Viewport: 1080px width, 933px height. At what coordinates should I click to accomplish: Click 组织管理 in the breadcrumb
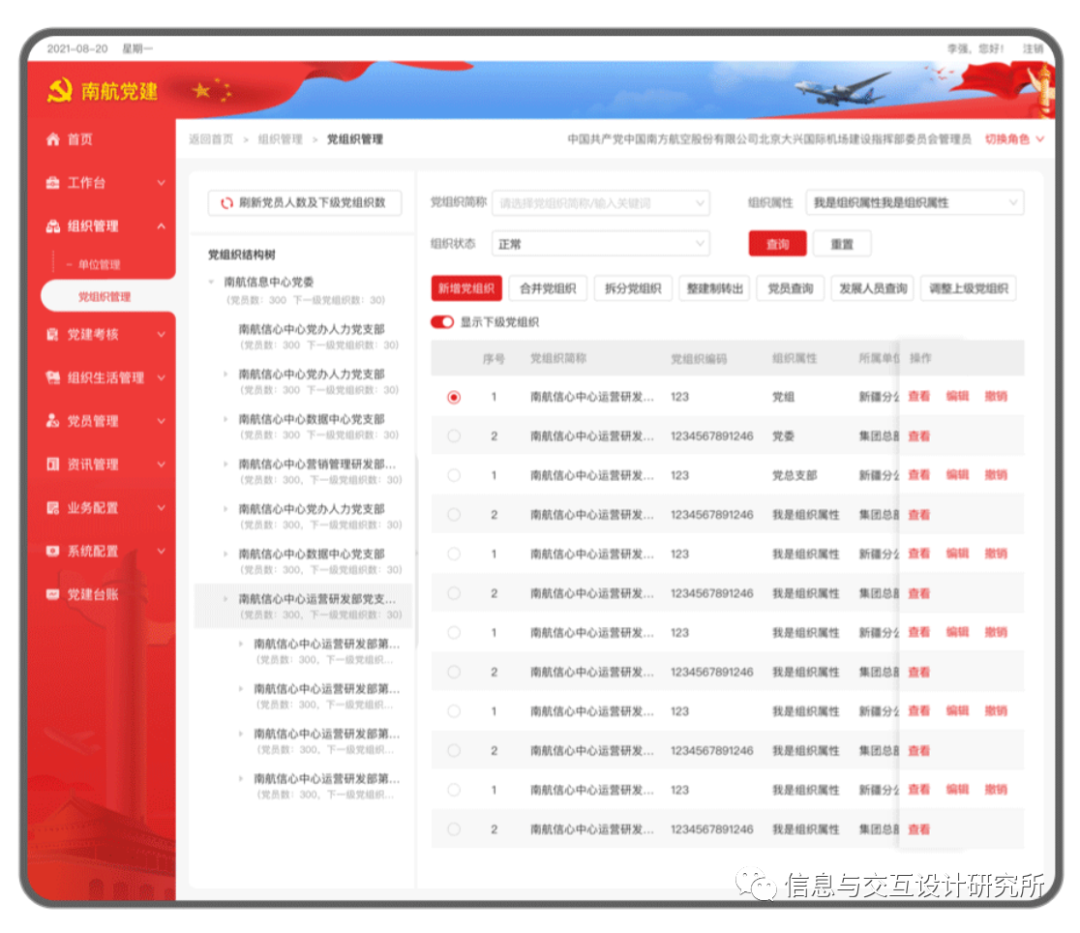coord(280,139)
